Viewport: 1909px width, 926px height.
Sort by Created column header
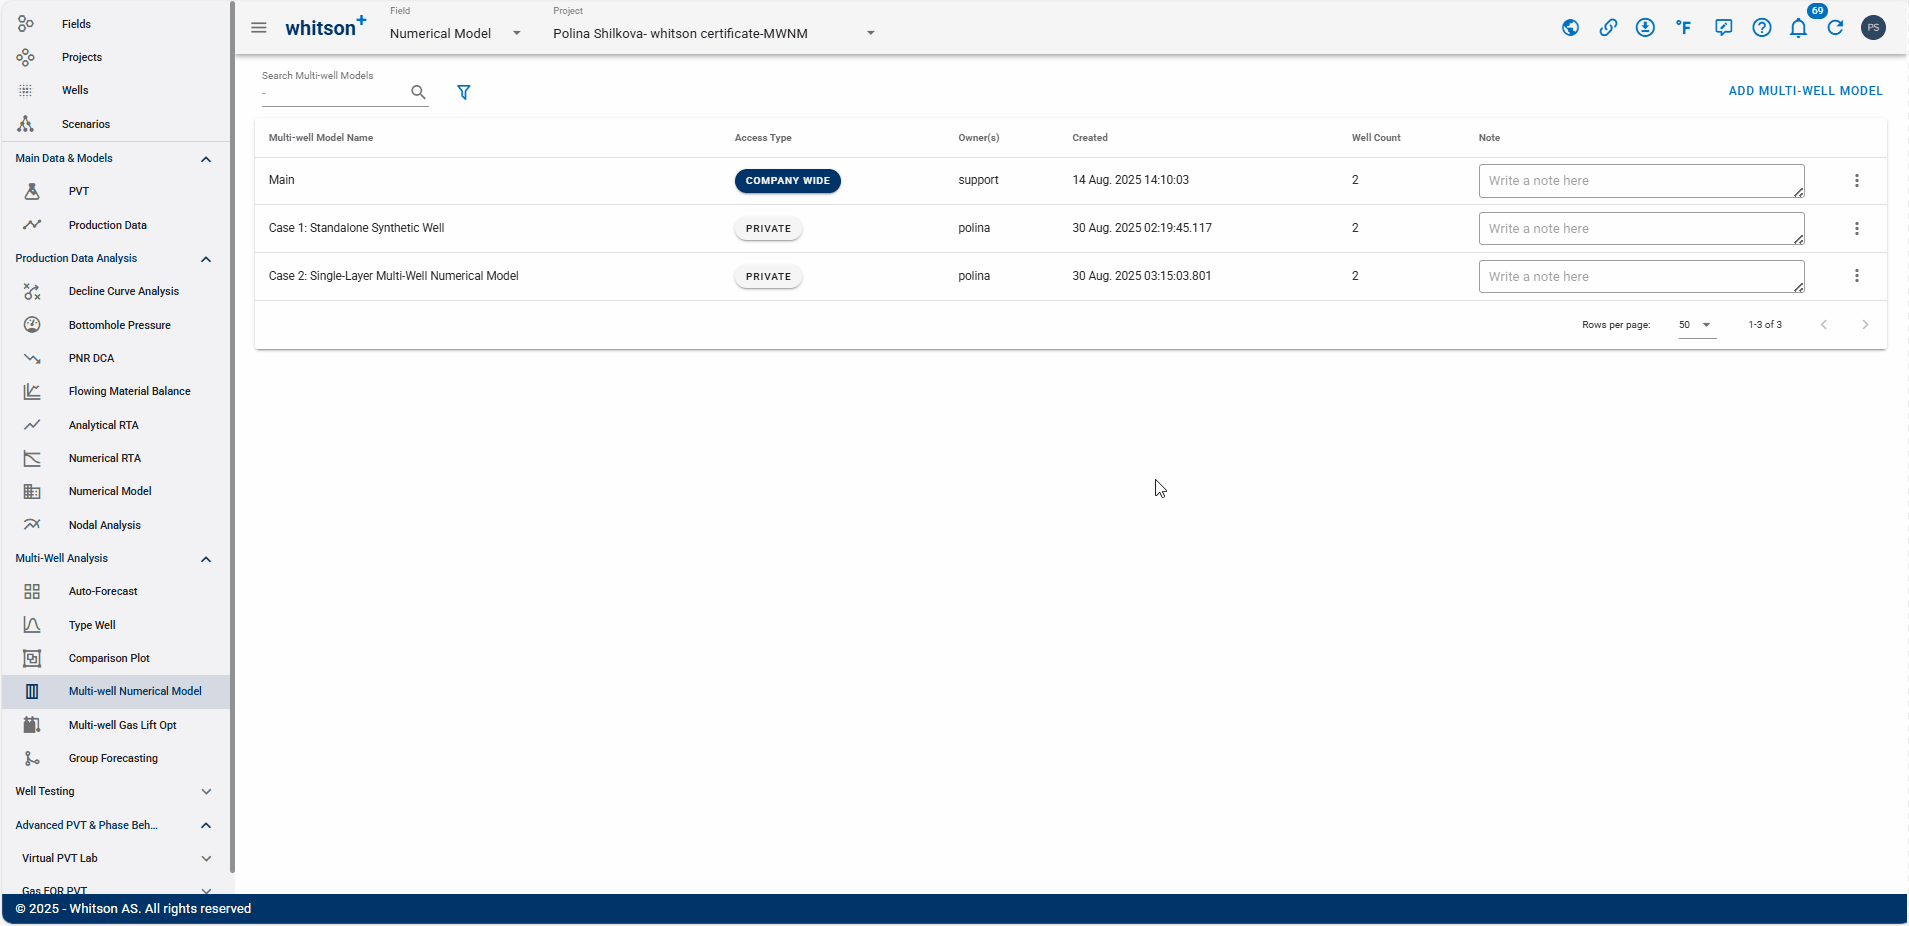(x=1090, y=138)
